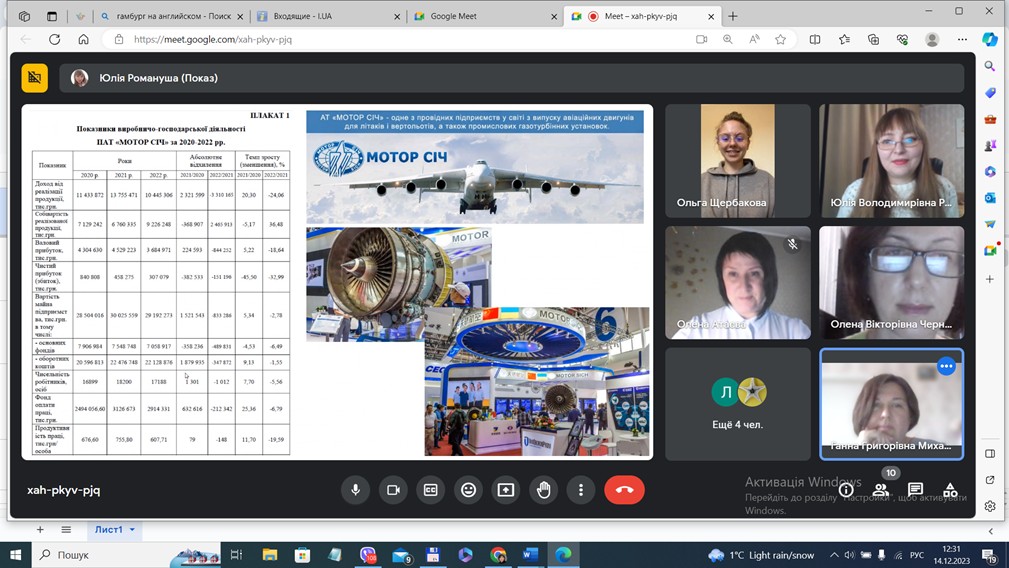Select the Ольга Щербакова video tile
This screenshot has width=1009, height=568.
click(737, 160)
